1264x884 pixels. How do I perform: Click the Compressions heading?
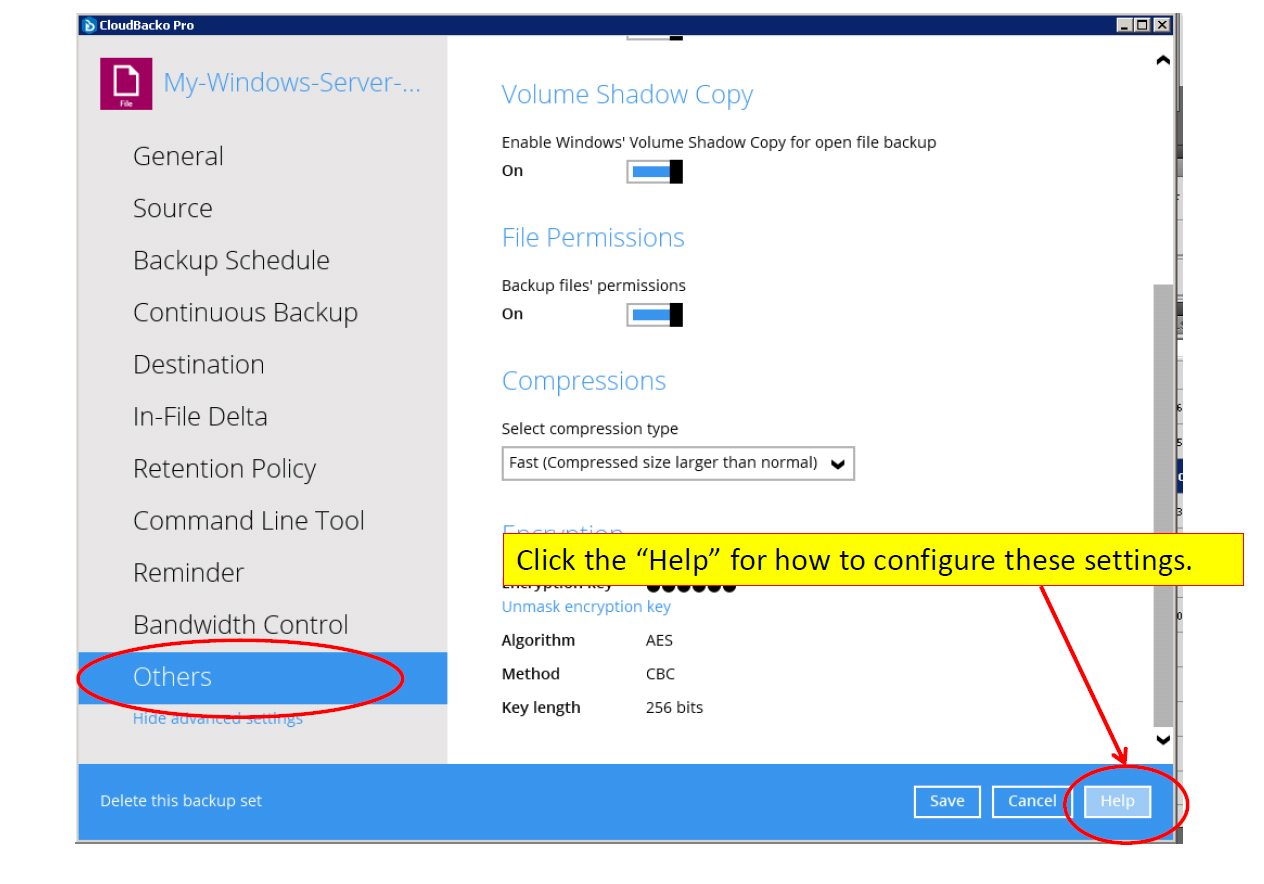(x=584, y=381)
